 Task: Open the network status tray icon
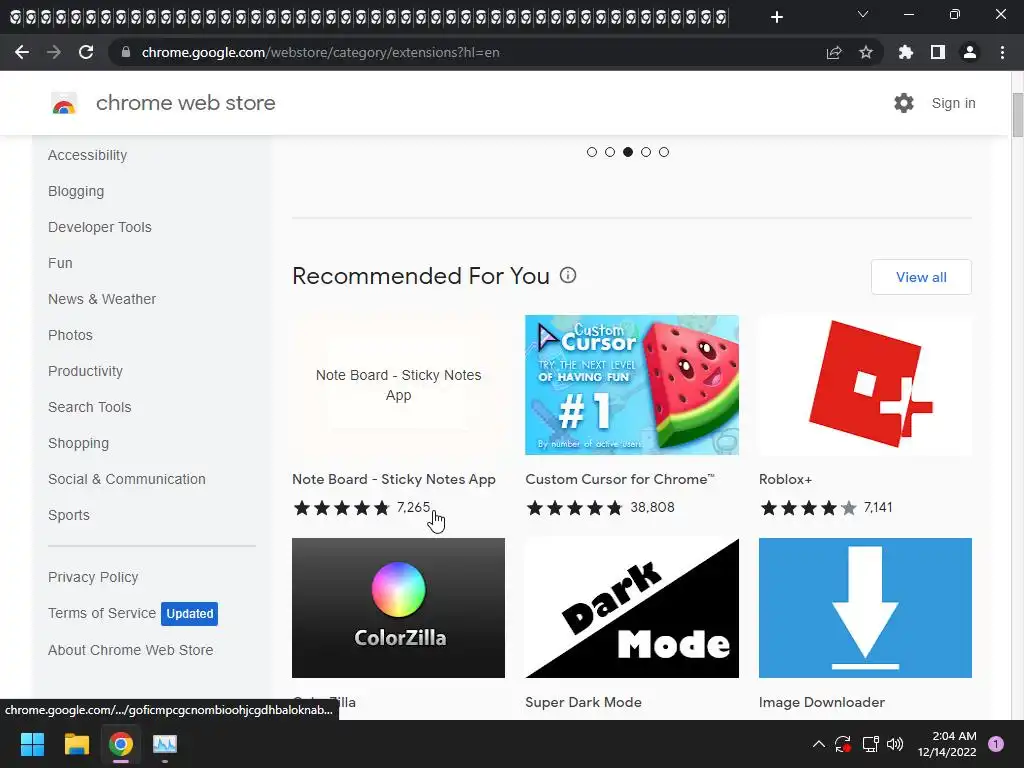[x=870, y=744]
